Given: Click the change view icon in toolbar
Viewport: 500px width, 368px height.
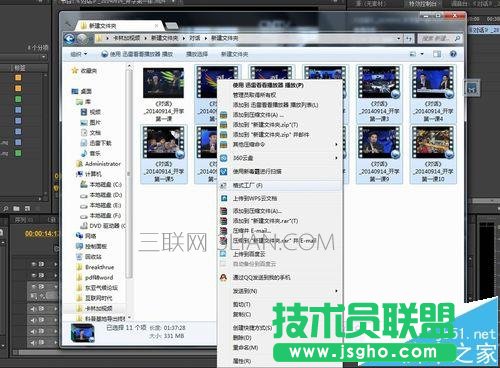Looking at the screenshot, I should click(413, 54).
